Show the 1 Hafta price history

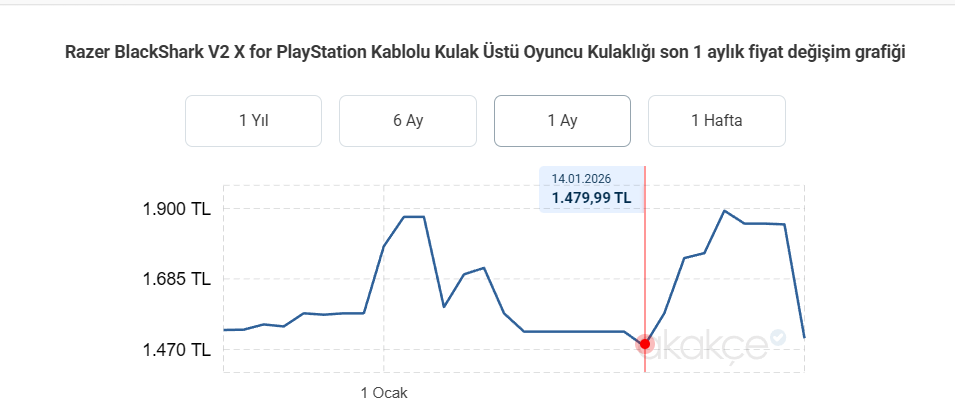point(716,121)
